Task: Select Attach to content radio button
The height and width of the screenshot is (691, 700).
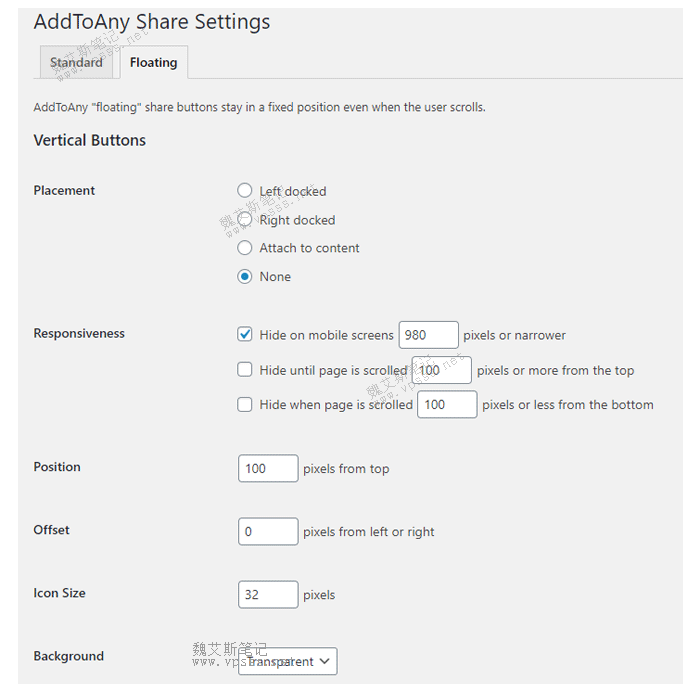Action: [x=245, y=247]
